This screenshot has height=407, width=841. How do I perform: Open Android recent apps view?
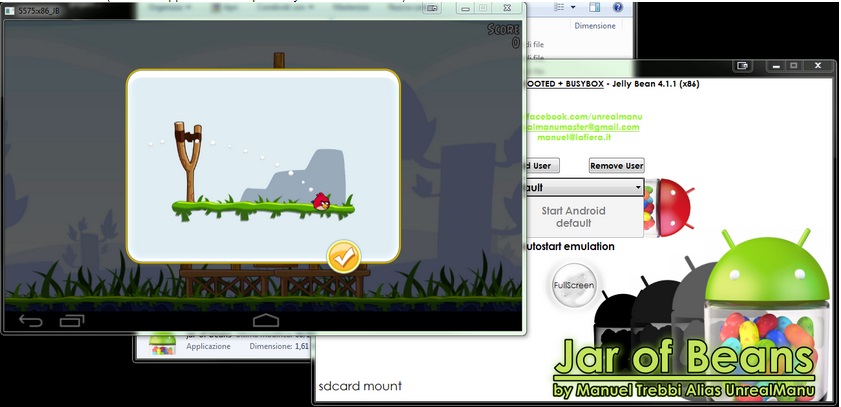[x=72, y=320]
